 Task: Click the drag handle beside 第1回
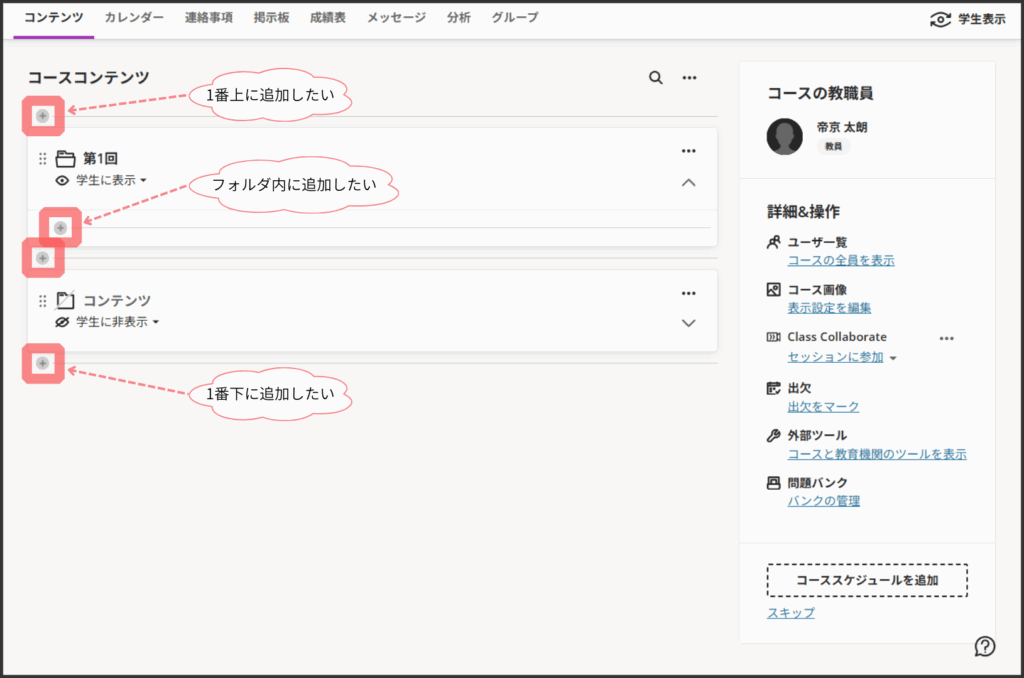coord(42,158)
